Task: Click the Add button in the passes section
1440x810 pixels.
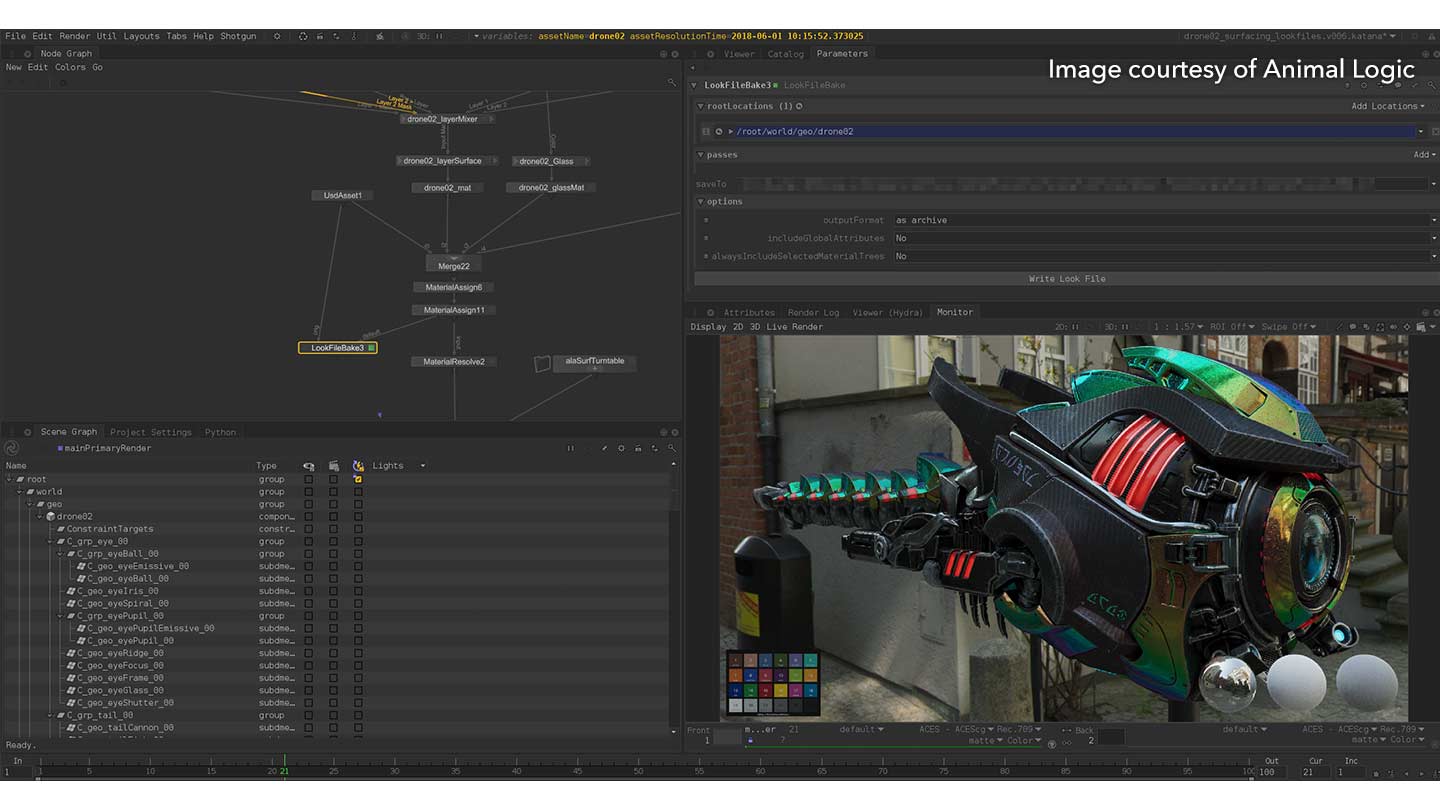Action: (x=1424, y=155)
